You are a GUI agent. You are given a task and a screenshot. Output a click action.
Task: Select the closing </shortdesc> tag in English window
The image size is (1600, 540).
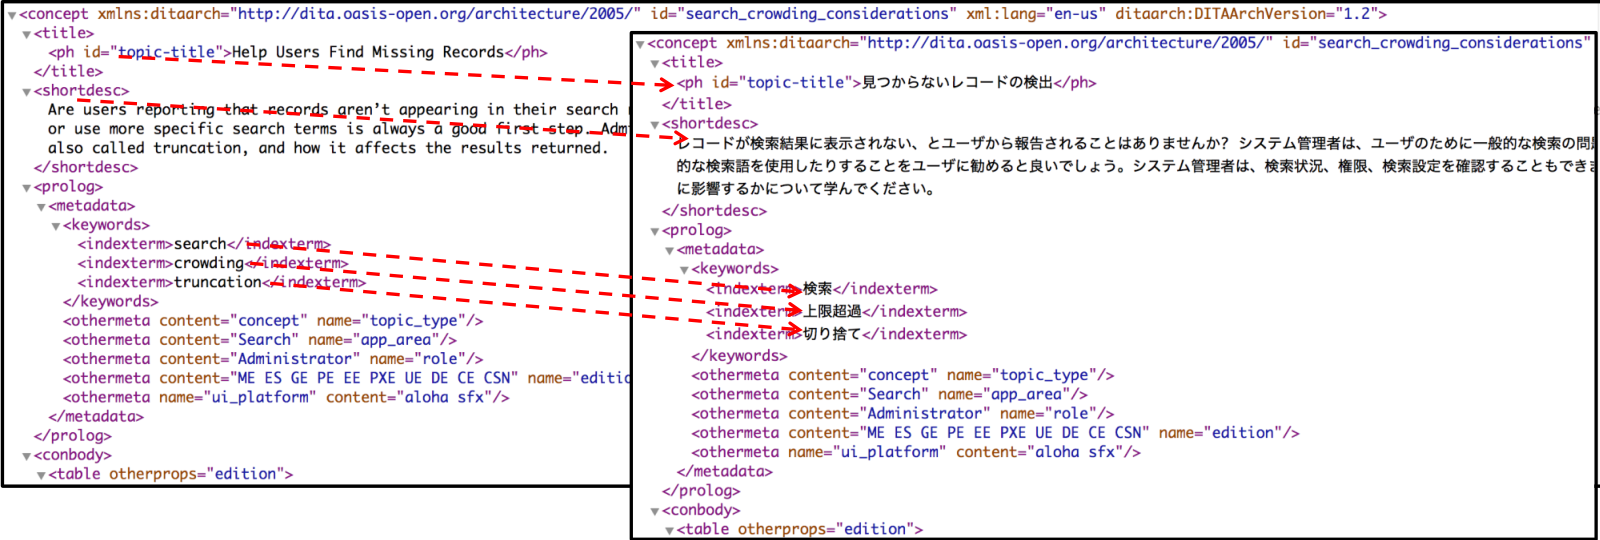86,167
